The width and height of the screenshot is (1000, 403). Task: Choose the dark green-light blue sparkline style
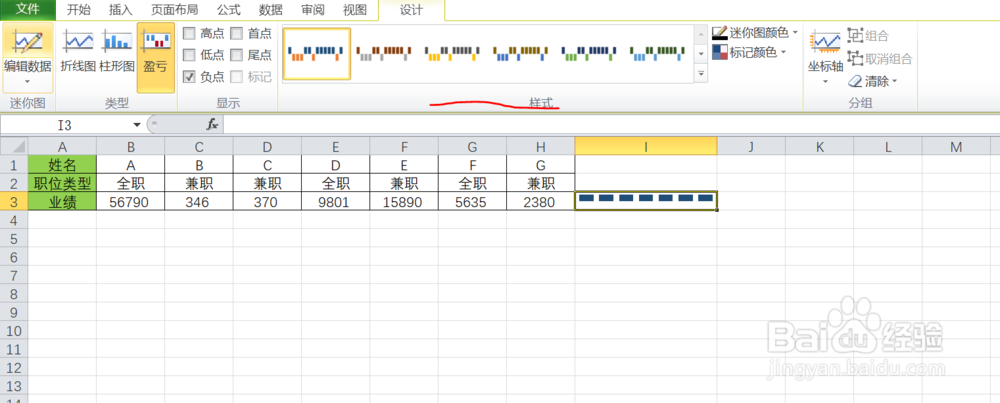657,54
